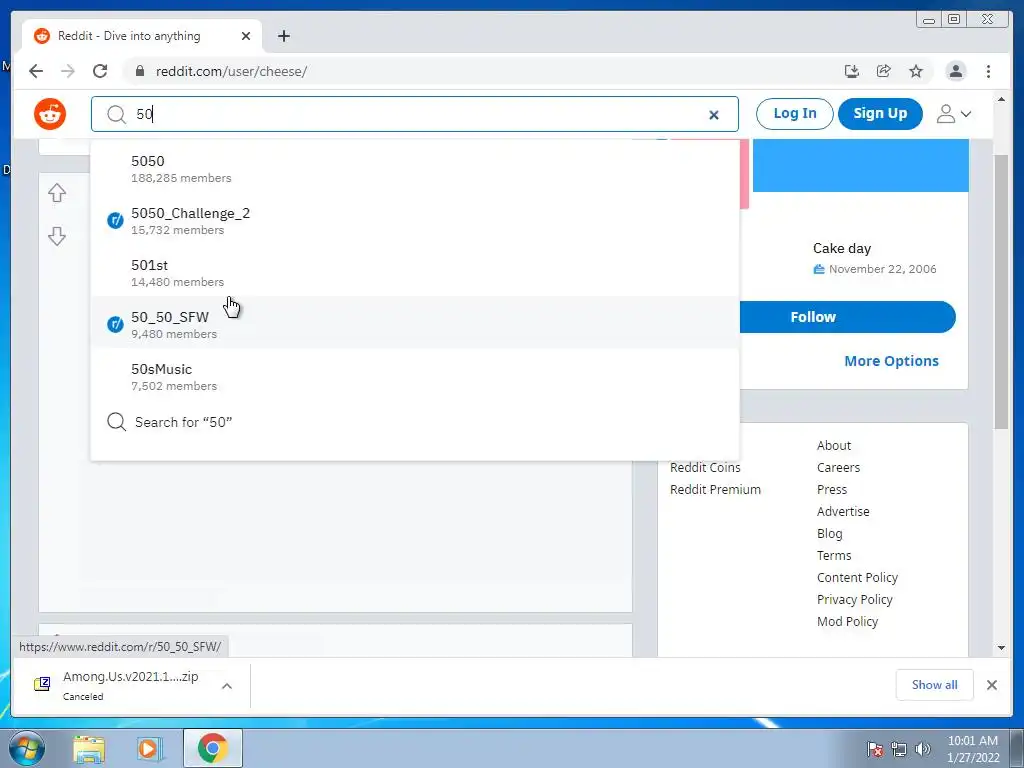Open the Chrome profile avatar icon
The width and height of the screenshot is (1024, 768).
(x=956, y=71)
